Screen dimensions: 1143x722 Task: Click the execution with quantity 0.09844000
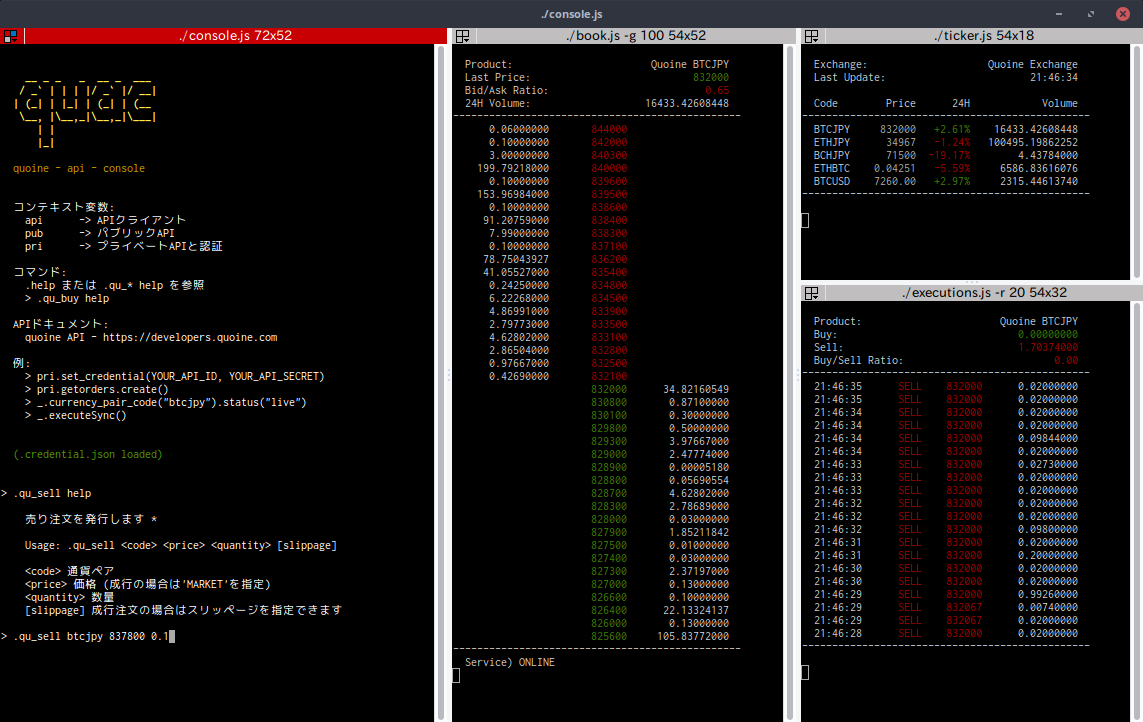point(945,438)
